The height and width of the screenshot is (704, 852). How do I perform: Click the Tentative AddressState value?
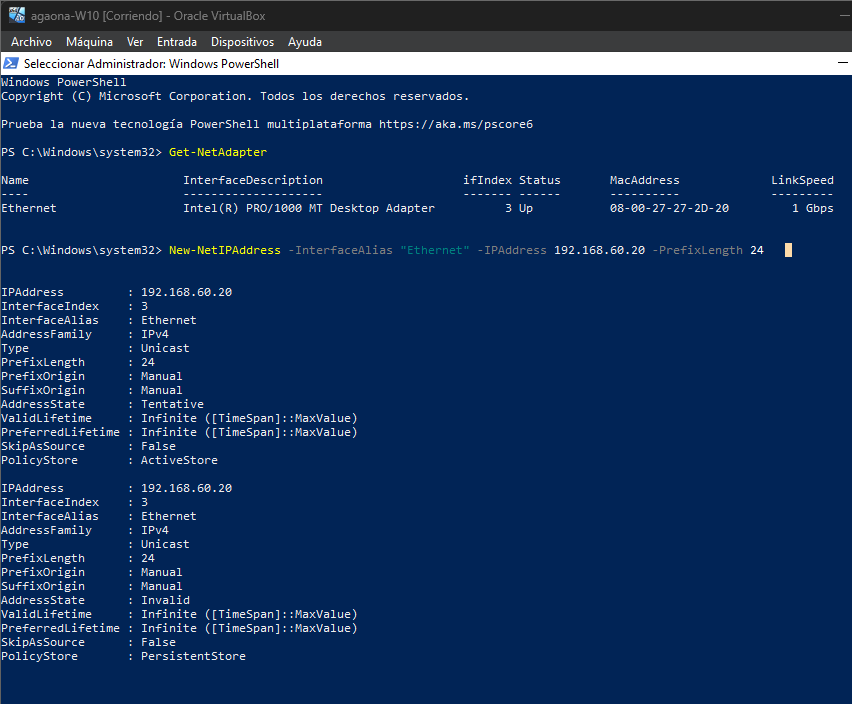[x=172, y=404]
